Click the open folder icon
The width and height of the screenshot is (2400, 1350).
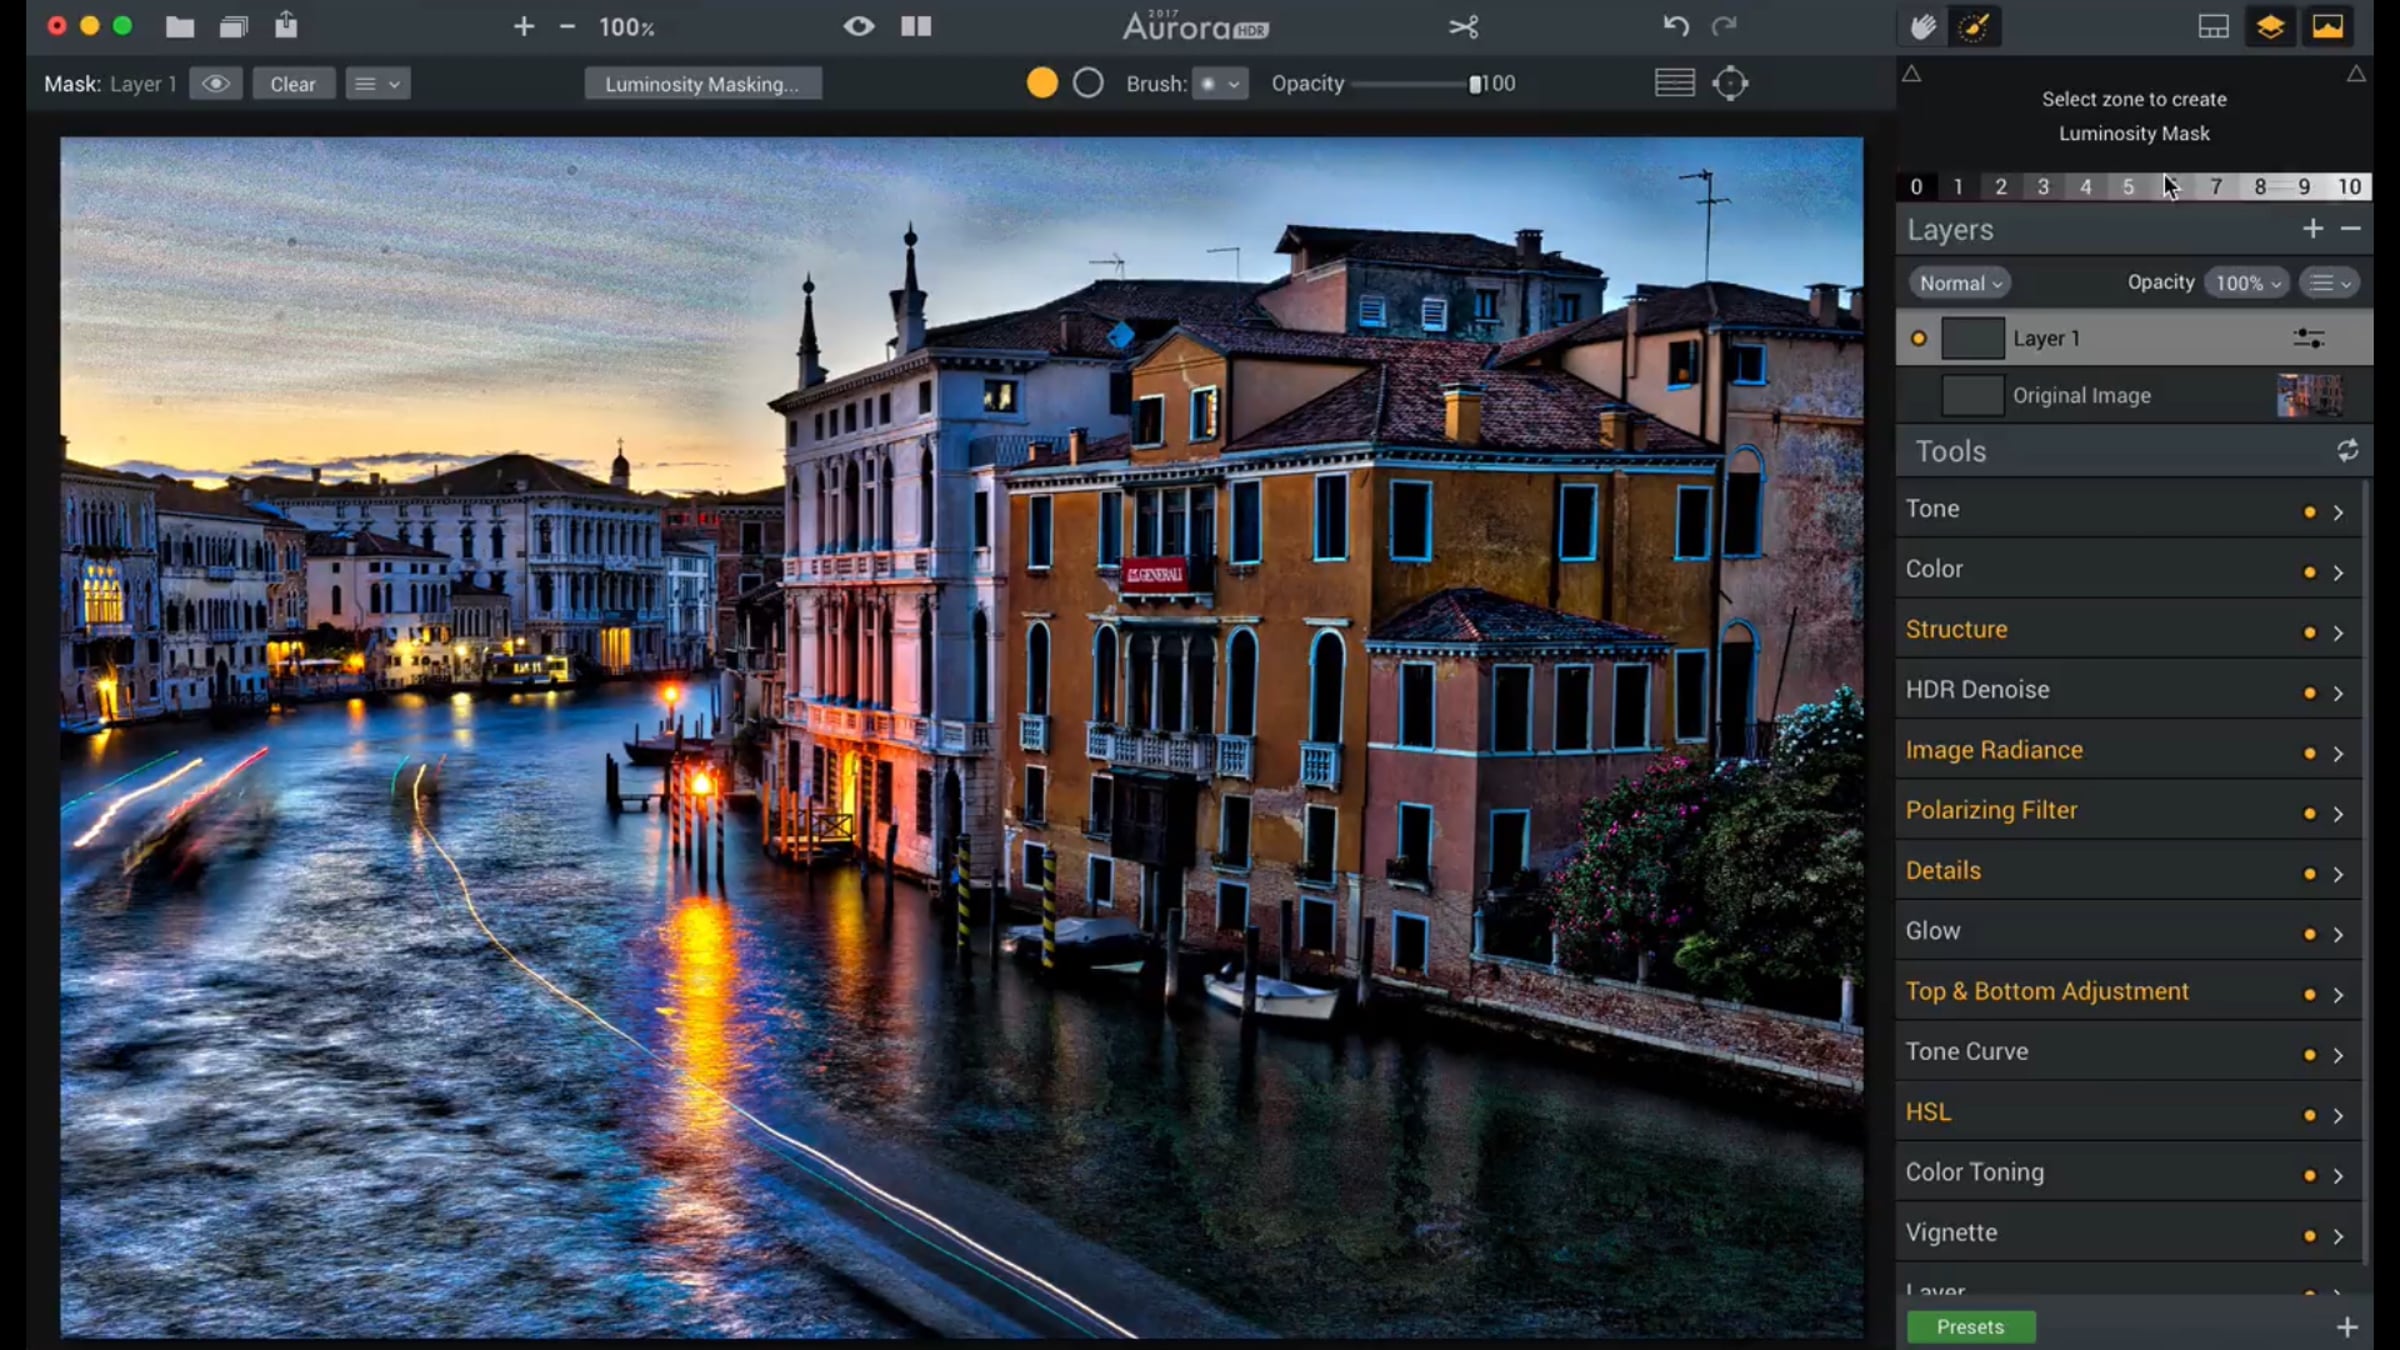coord(180,27)
